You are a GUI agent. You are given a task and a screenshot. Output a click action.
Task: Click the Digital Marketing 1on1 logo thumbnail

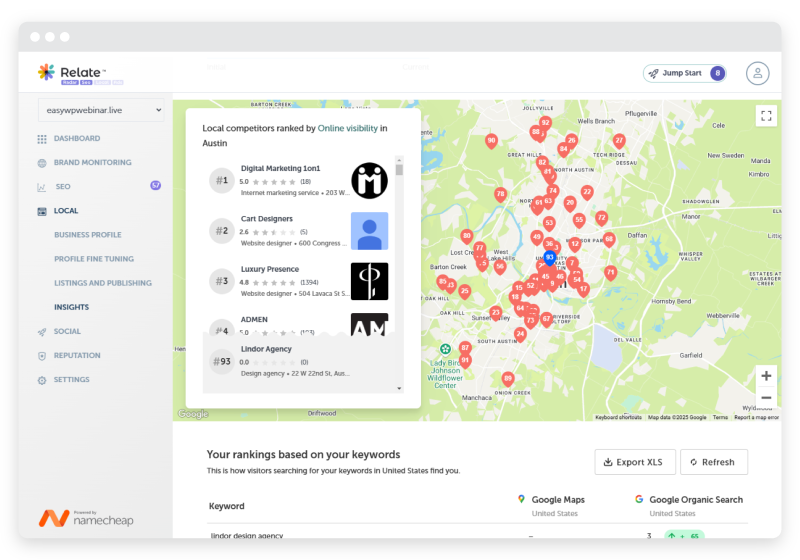369,181
